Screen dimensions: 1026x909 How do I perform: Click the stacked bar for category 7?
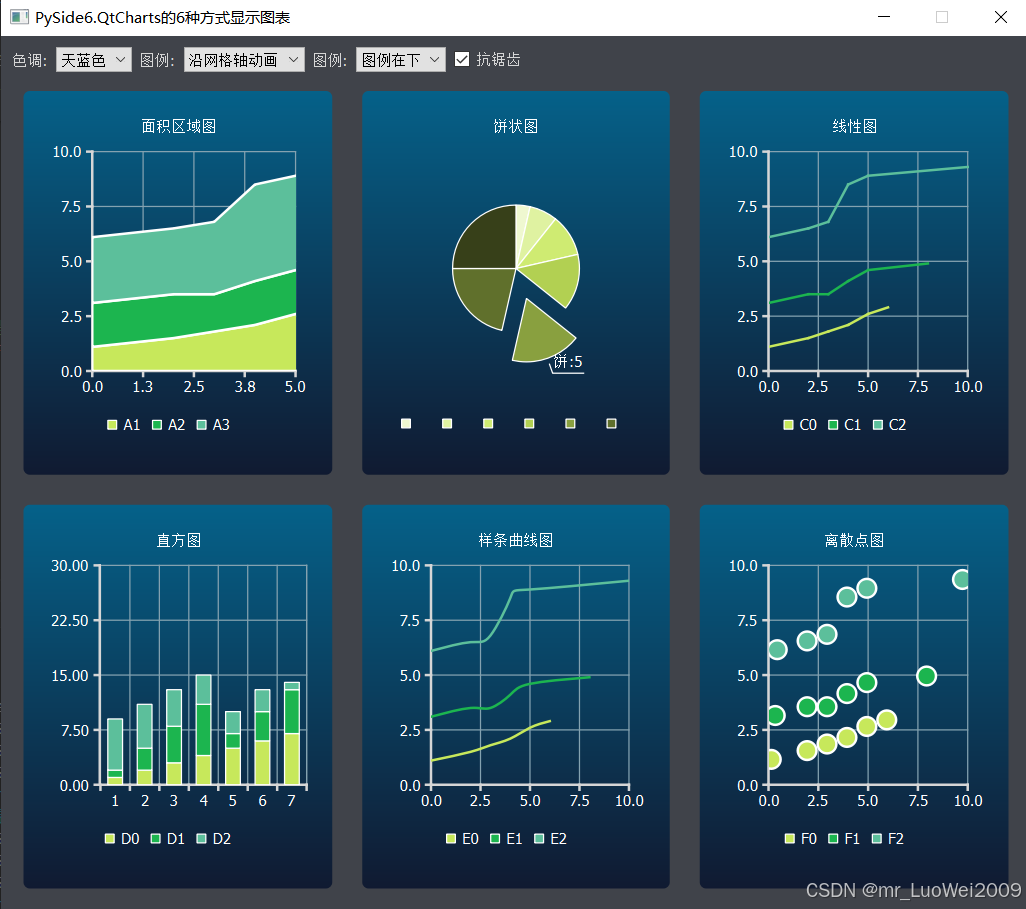click(292, 734)
